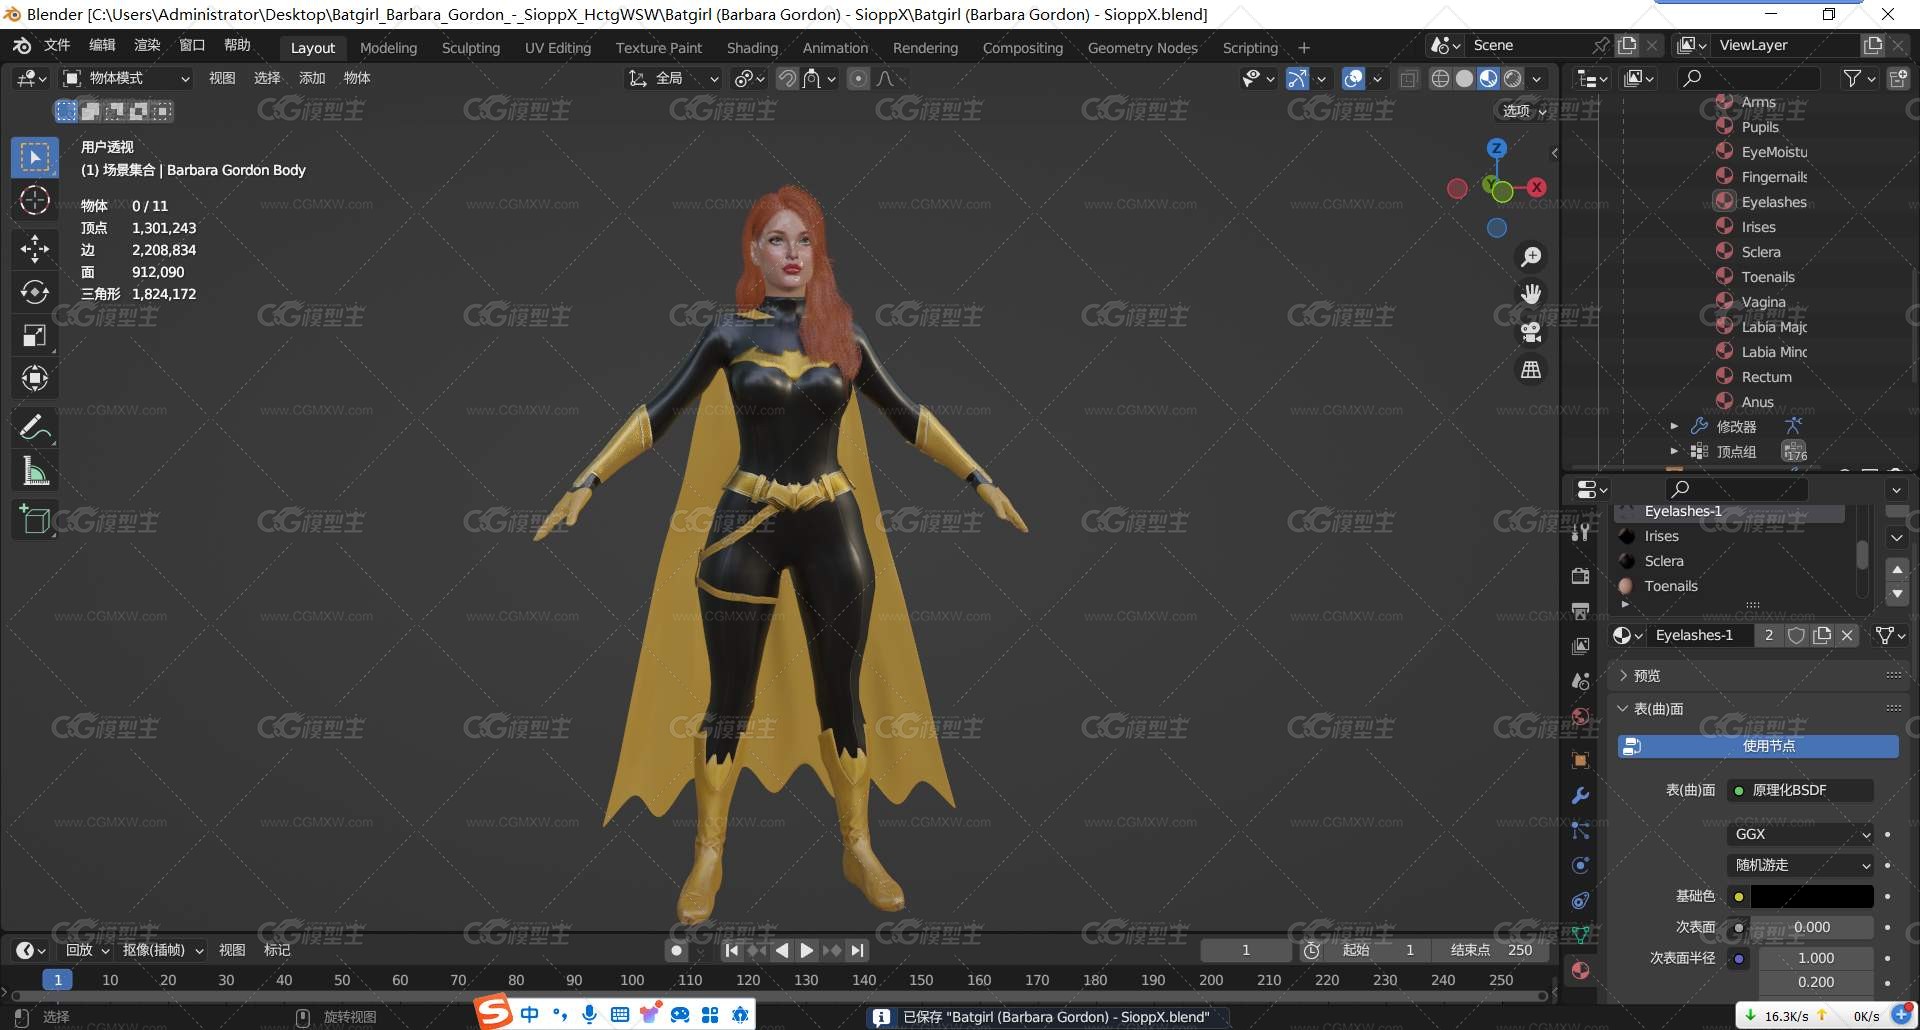
Task: Open the Help menu
Action: (x=237, y=45)
